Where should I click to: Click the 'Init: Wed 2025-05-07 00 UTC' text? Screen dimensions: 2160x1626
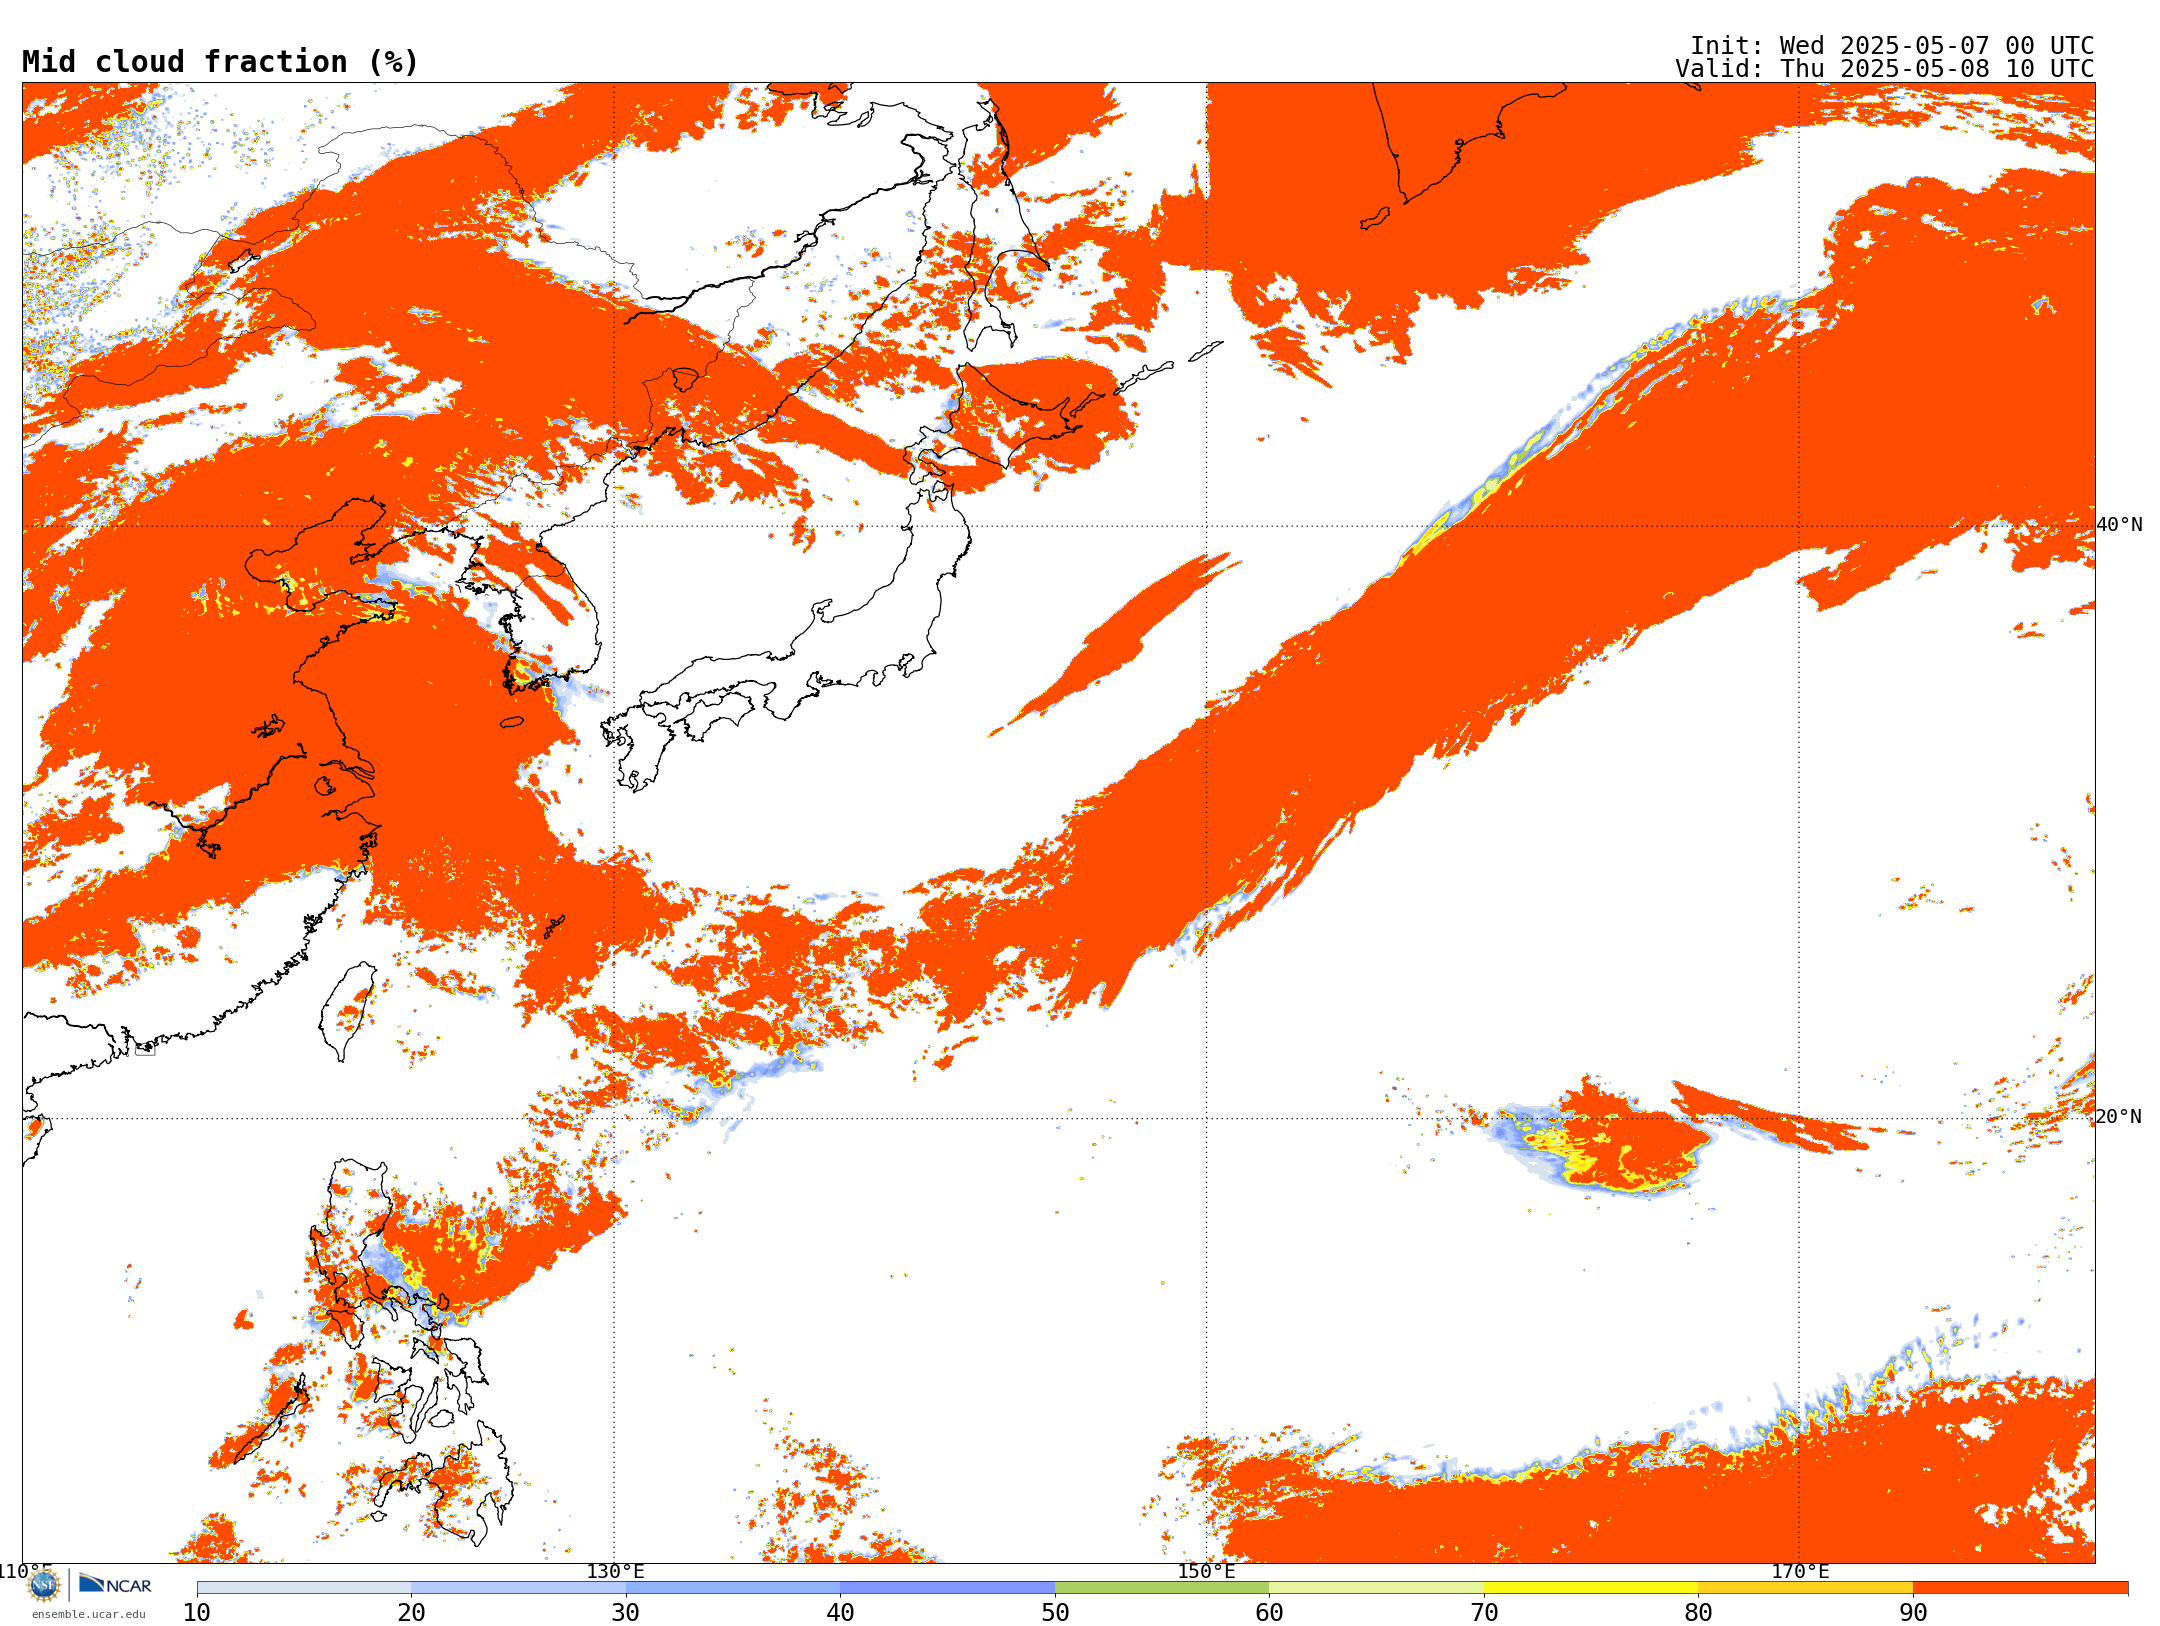click(1892, 46)
